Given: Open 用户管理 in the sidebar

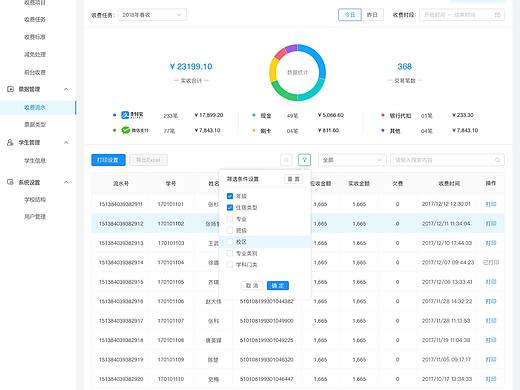Looking at the screenshot, I should [x=35, y=217].
